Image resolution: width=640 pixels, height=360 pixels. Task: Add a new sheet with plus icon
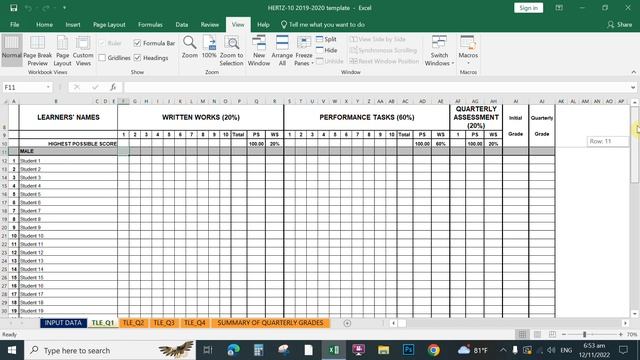[347, 323]
